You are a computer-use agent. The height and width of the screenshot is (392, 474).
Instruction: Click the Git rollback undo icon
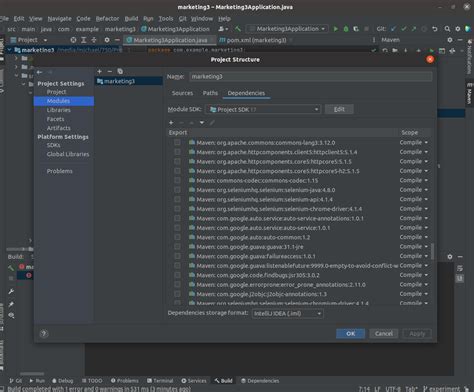[435, 29]
